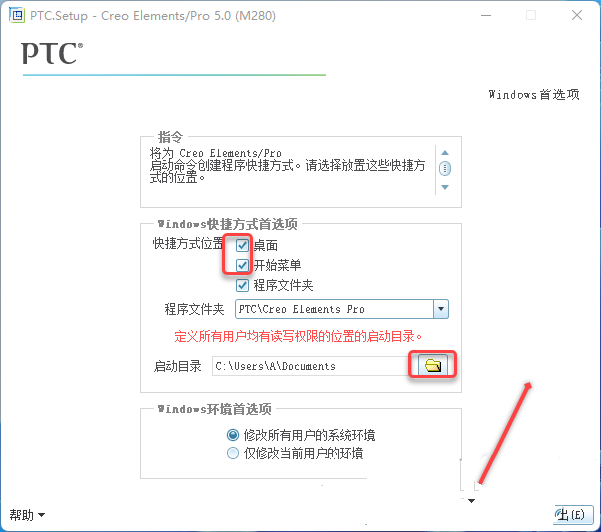Click the scroll down arrow in 指令 box
The height and width of the screenshot is (532, 601).
[x=445, y=187]
